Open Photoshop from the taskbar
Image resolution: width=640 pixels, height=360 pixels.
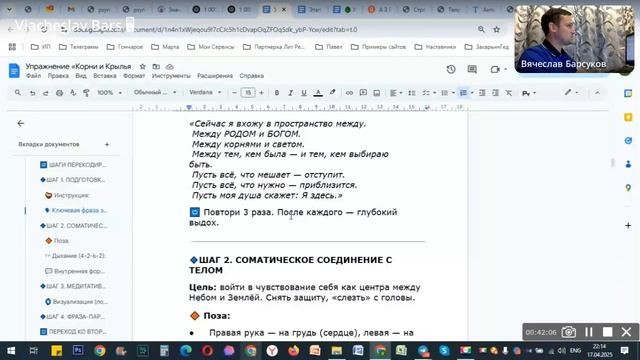tap(78, 351)
